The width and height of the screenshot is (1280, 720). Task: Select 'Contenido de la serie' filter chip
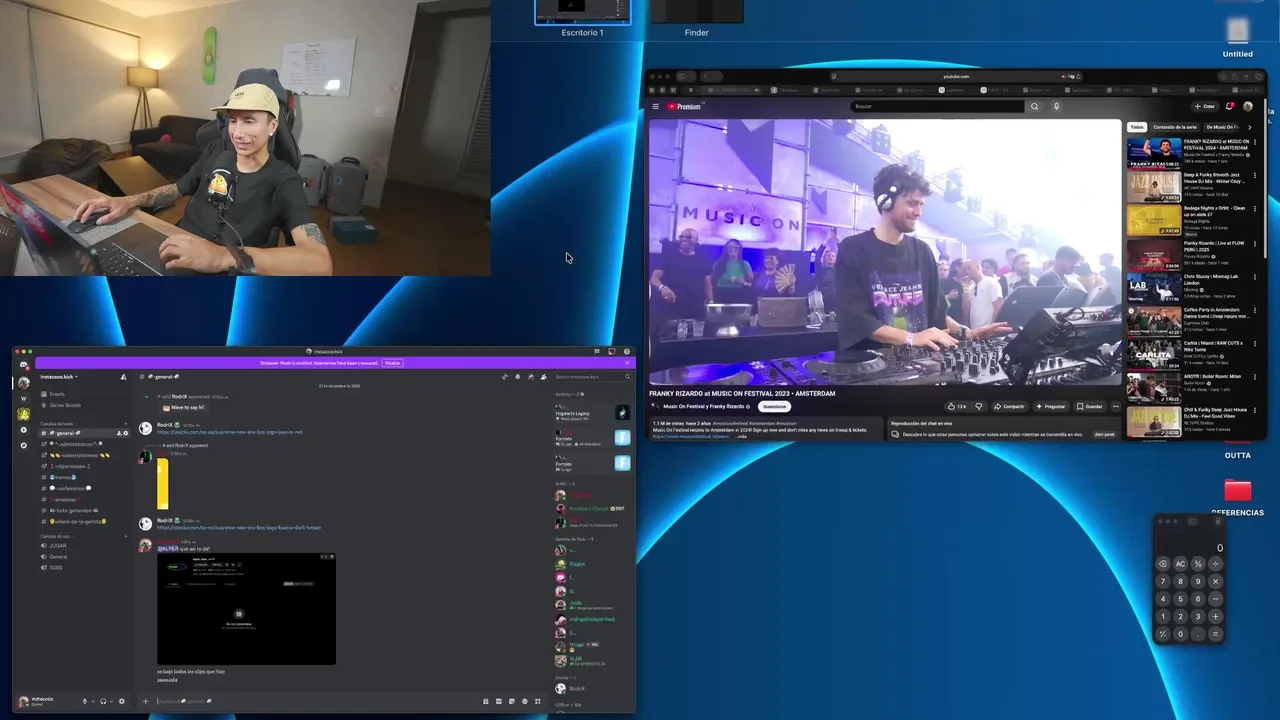coord(1175,127)
